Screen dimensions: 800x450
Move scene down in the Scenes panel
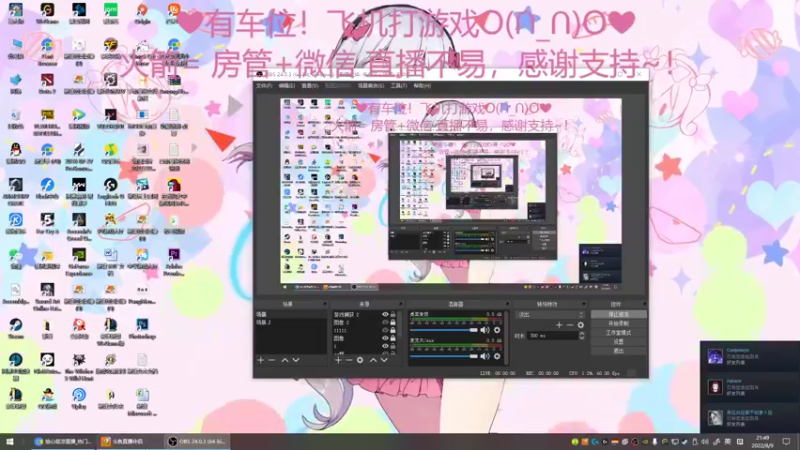point(295,360)
